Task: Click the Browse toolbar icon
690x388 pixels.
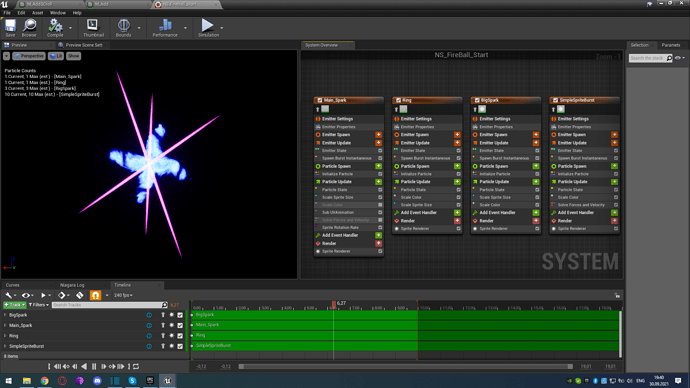Action: pyautogui.click(x=29, y=27)
